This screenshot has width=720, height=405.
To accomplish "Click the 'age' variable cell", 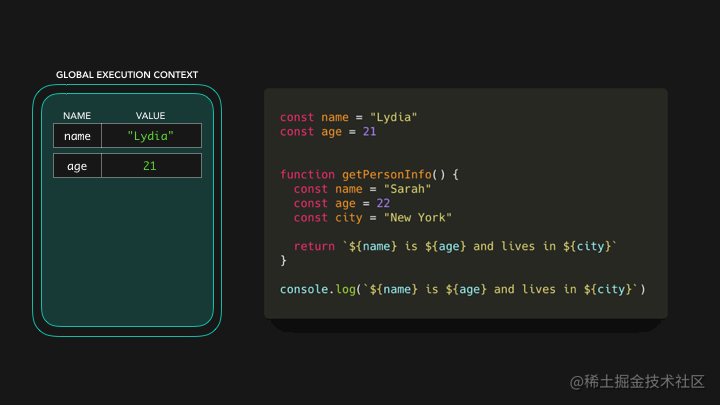I will tap(77, 166).
